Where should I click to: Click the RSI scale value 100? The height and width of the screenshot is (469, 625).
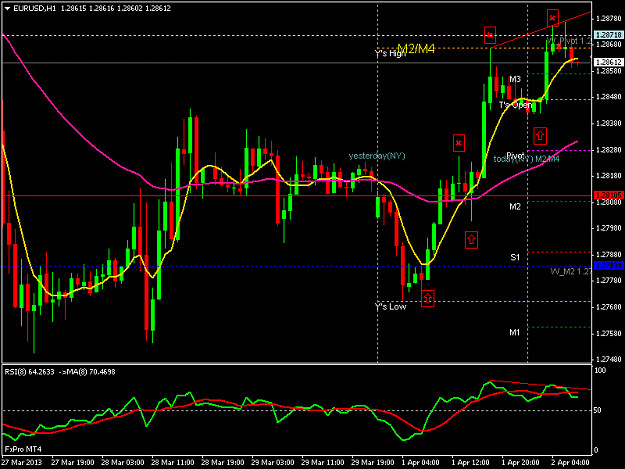pos(599,371)
